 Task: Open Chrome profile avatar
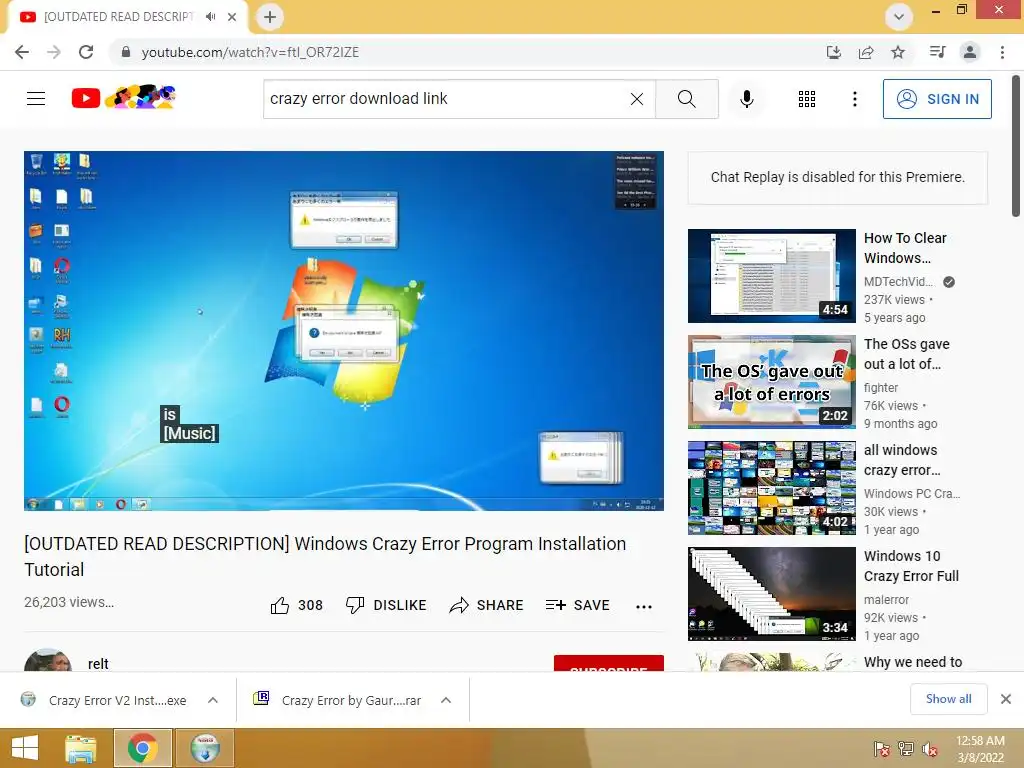(970, 52)
